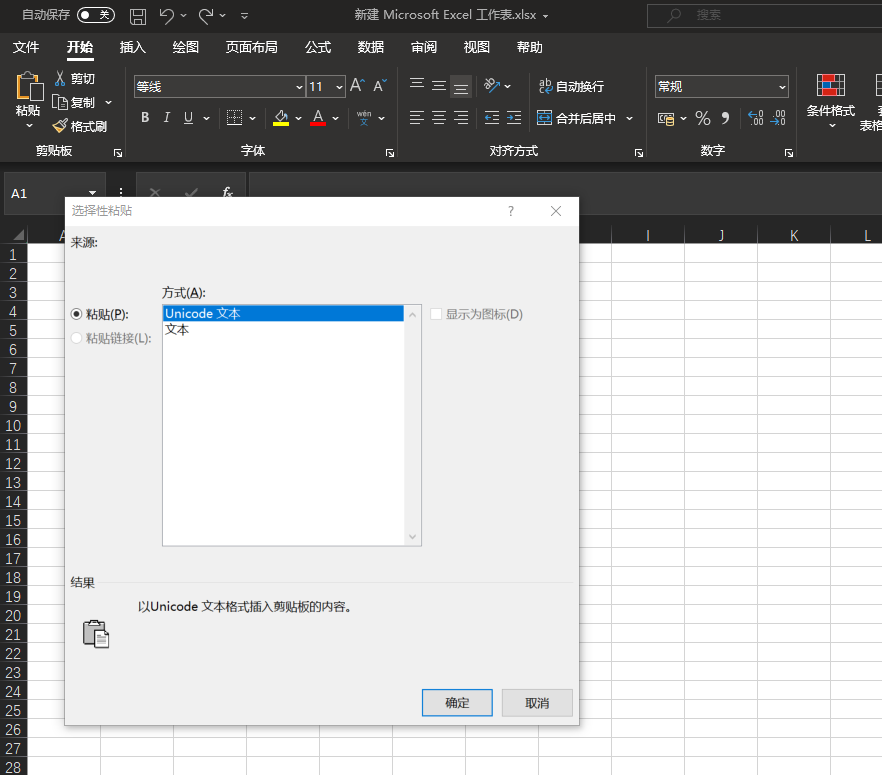Switch to the Data (数据) tab

point(371,47)
